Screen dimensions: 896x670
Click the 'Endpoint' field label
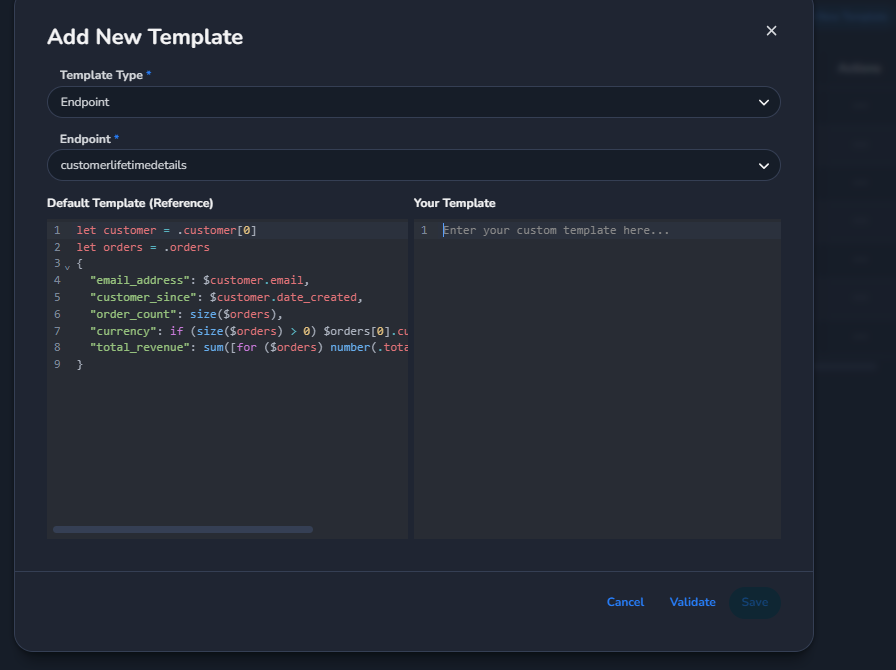click(x=85, y=139)
